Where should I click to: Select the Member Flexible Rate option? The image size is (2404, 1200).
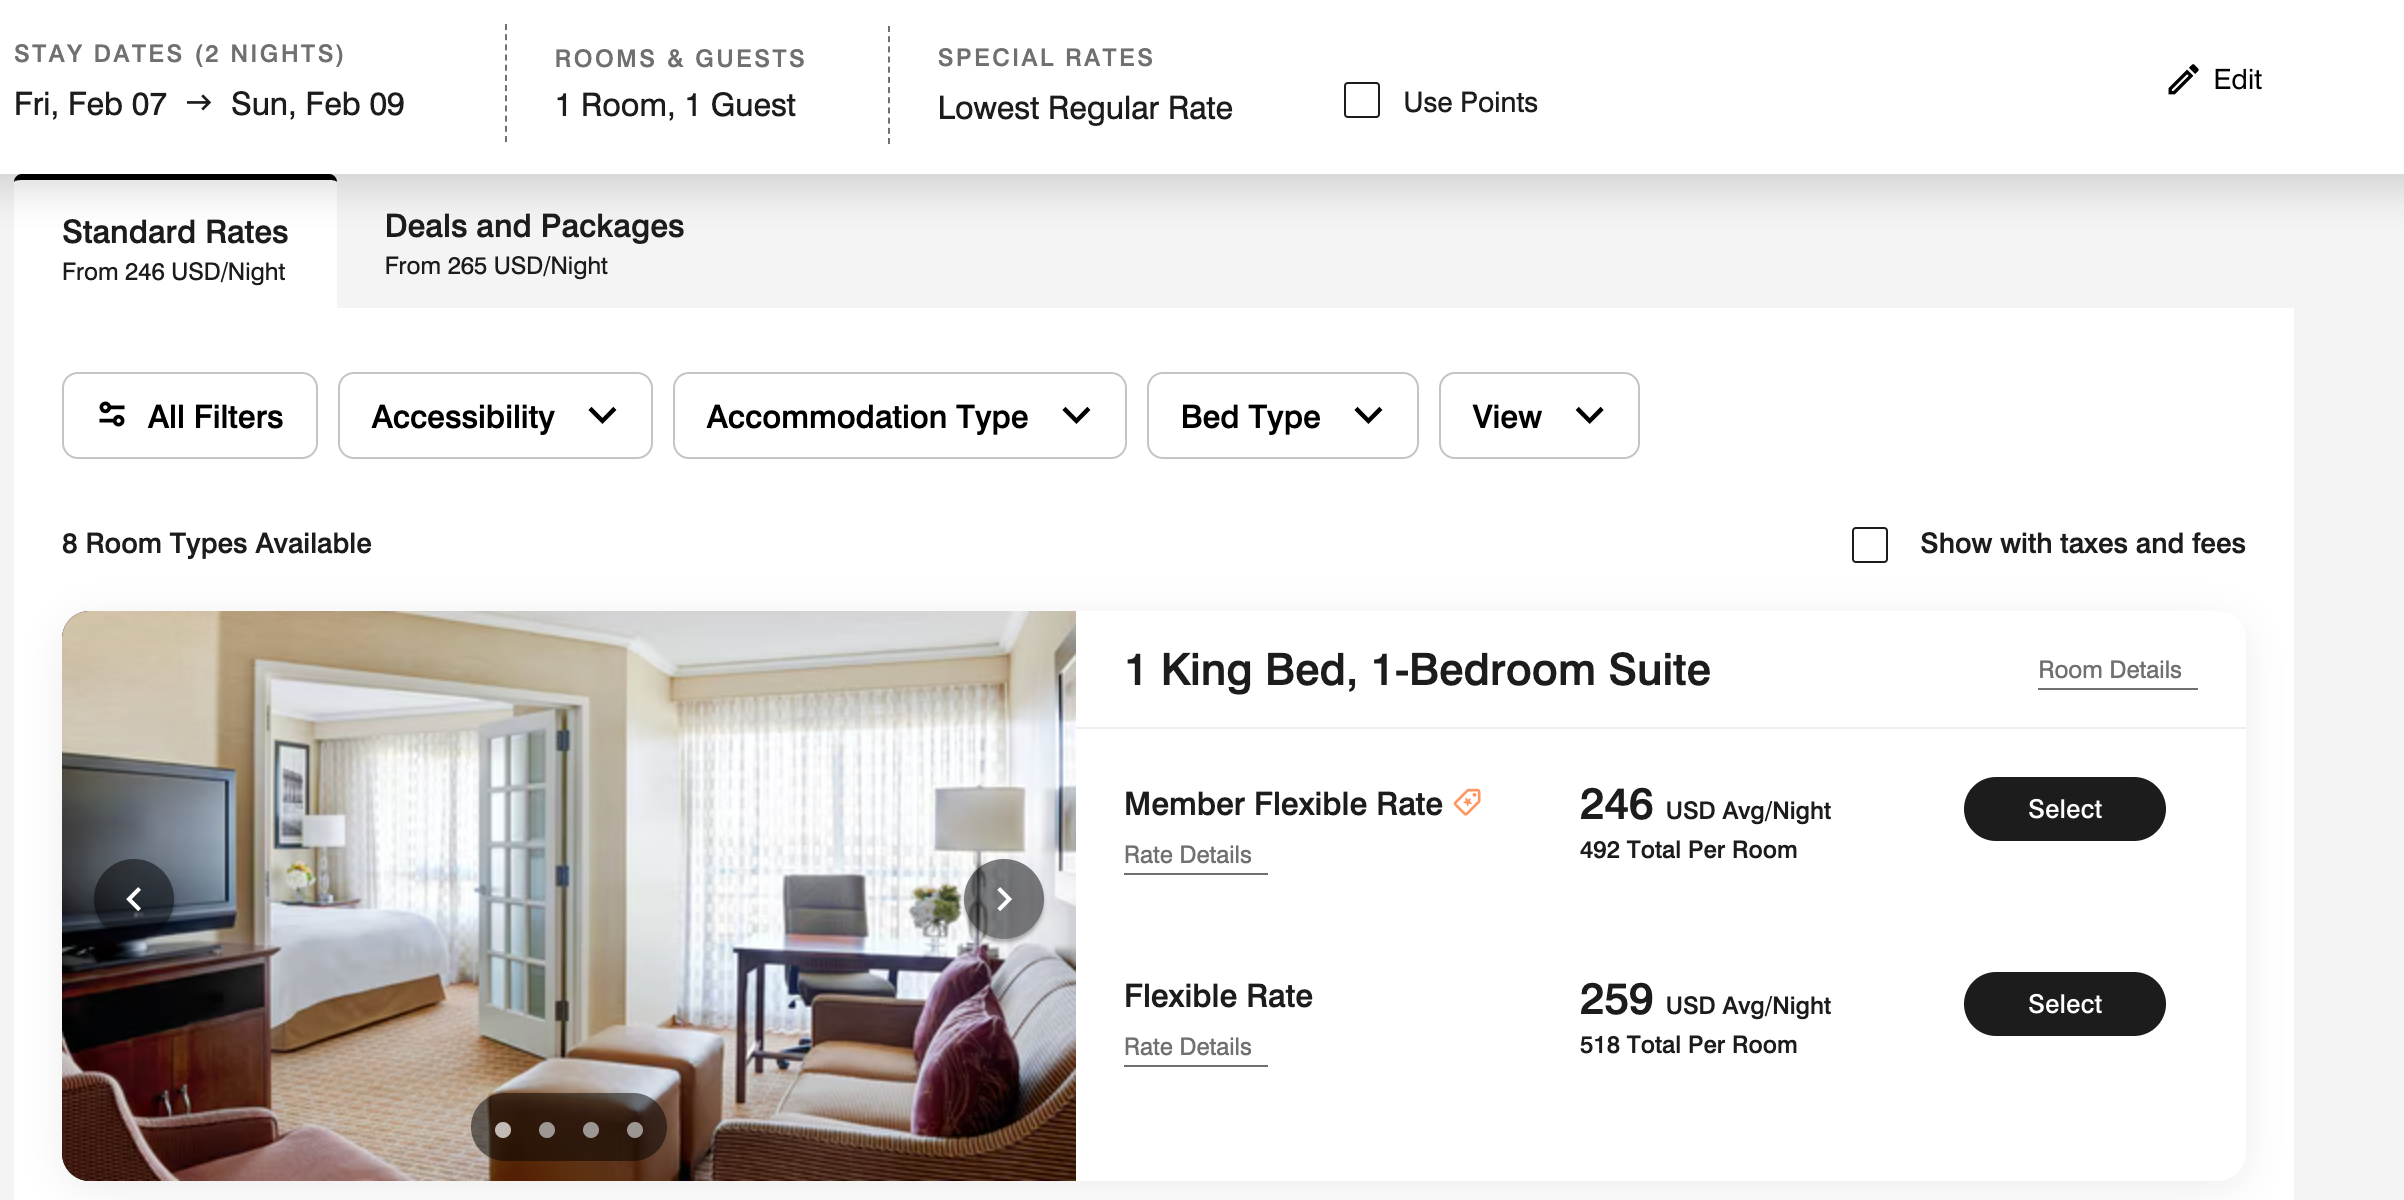pyautogui.click(x=2063, y=808)
